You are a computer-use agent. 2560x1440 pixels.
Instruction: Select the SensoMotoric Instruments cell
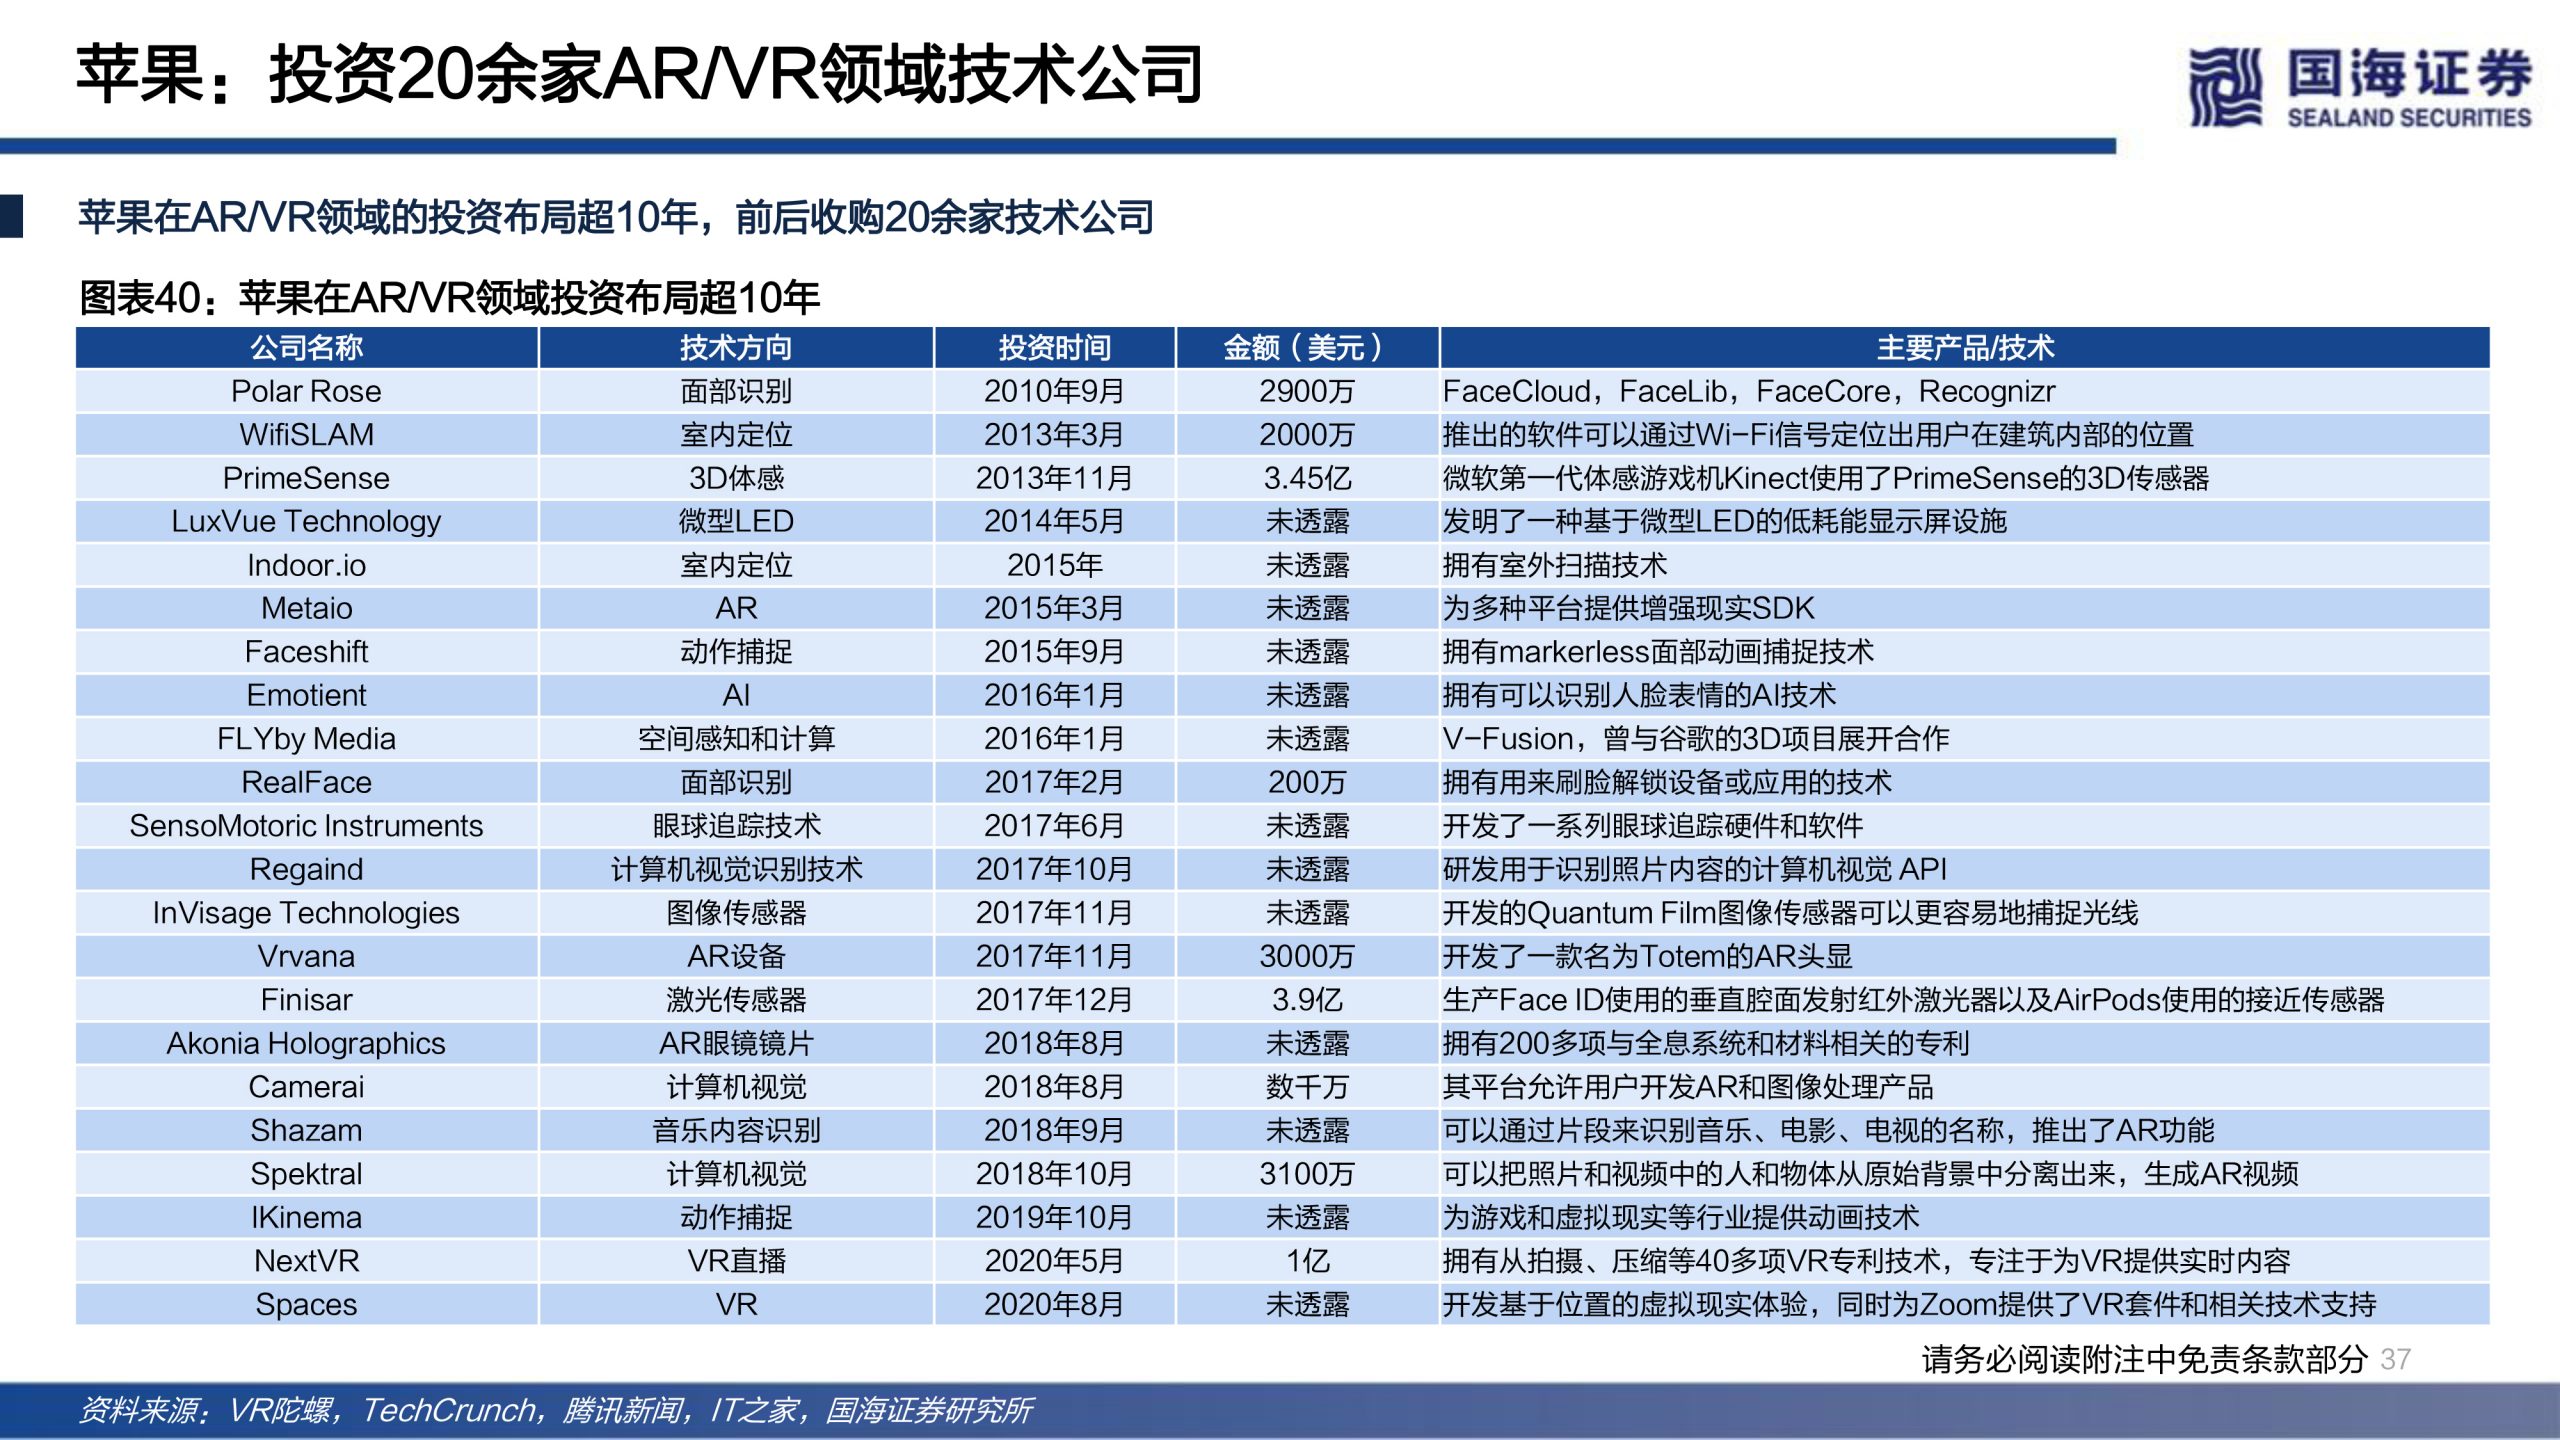[x=306, y=826]
